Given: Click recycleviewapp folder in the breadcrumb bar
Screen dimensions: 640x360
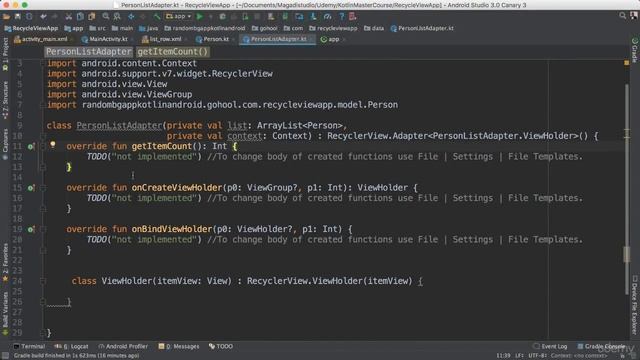Looking at the screenshot, I should click(333, 28).
